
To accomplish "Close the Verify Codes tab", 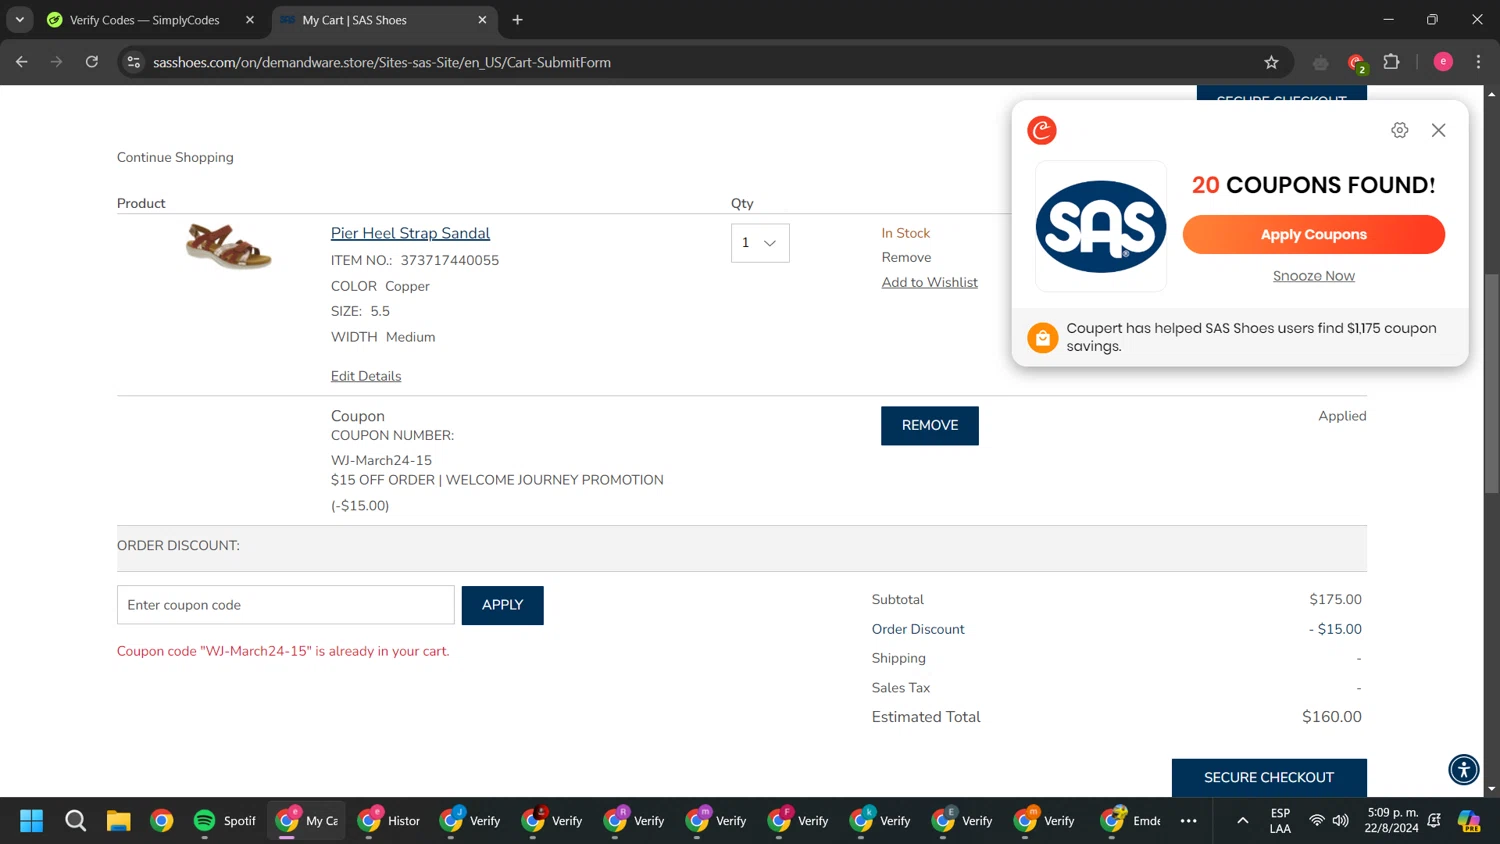I will [250, 20].
